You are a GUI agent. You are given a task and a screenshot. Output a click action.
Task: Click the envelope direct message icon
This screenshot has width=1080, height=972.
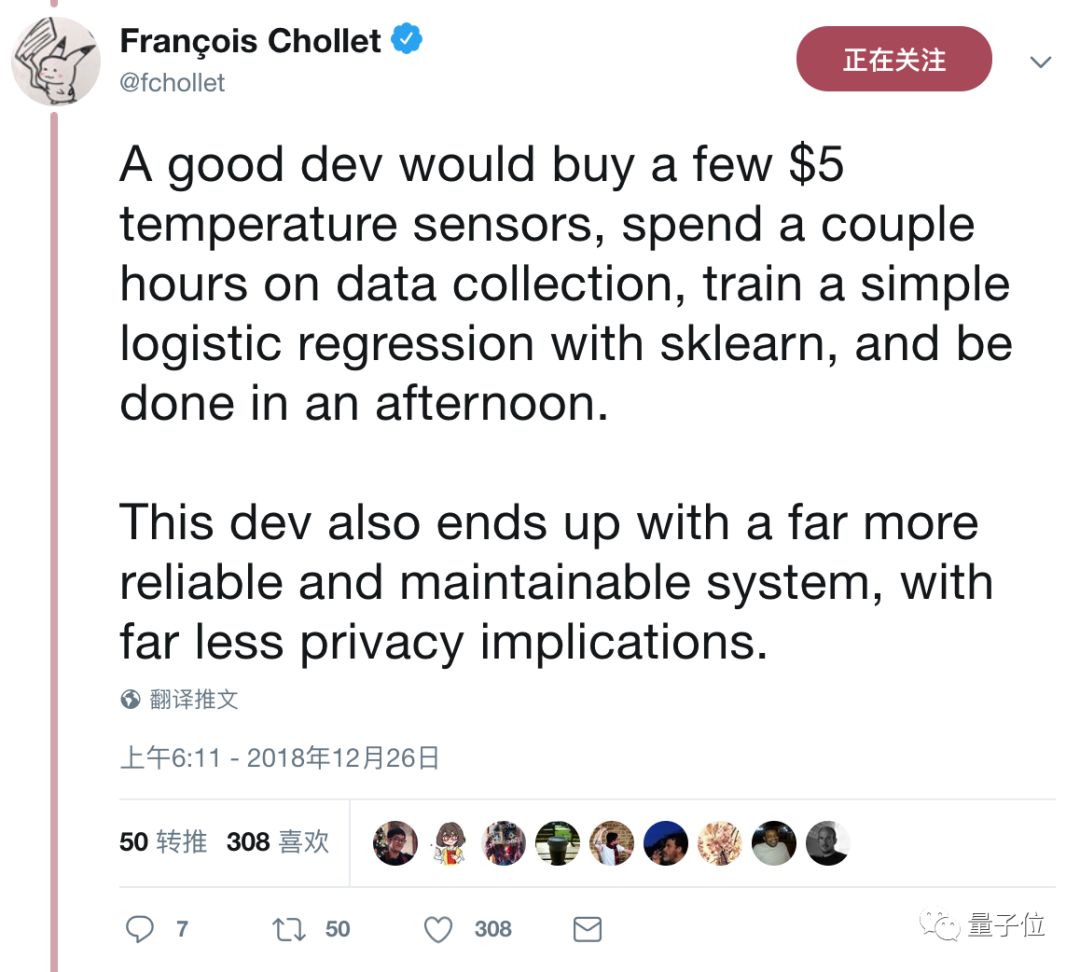coord(587,929)
